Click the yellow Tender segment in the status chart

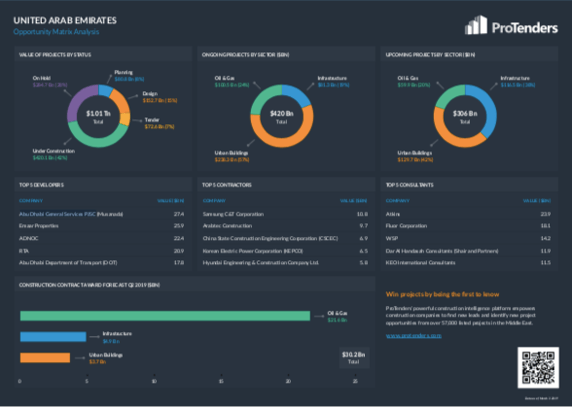125,119
